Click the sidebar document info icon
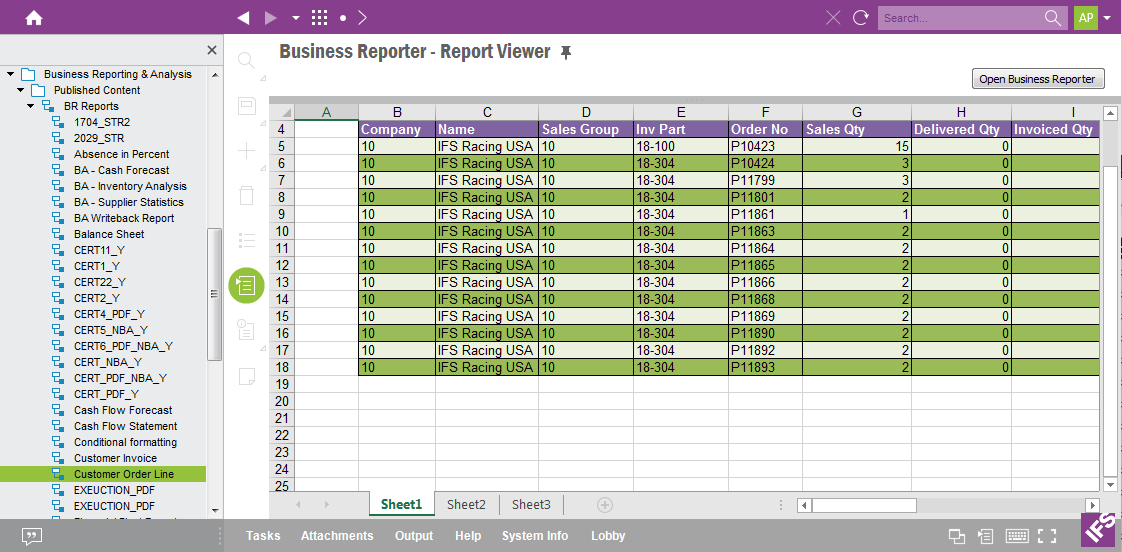This screenshot has height=552, width=1122. click(246, 329)
